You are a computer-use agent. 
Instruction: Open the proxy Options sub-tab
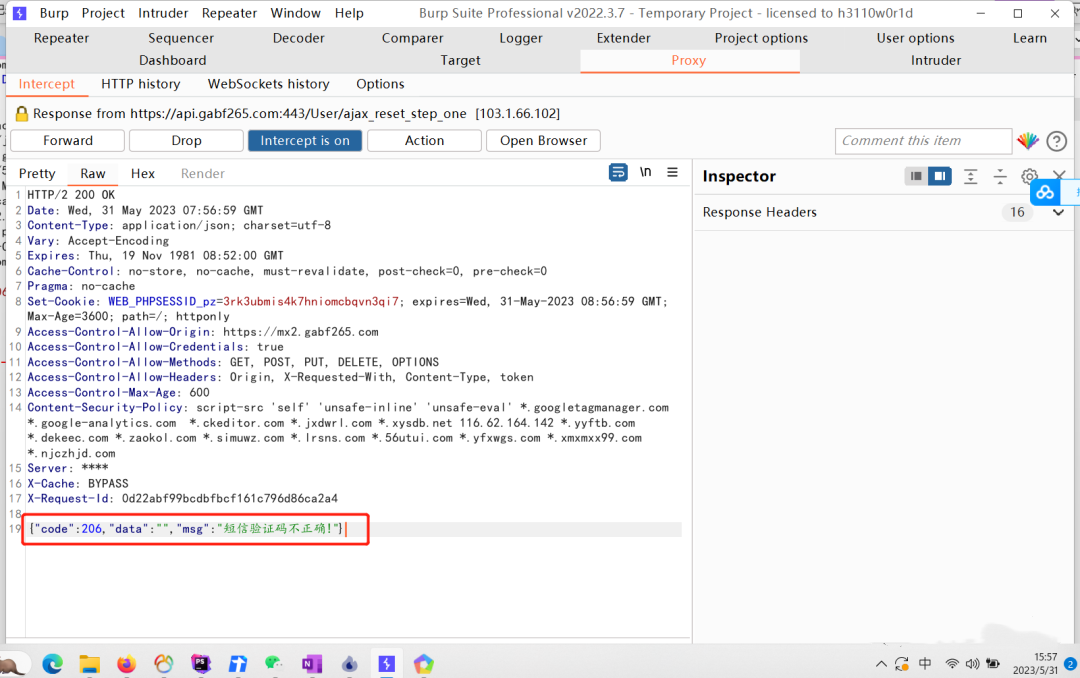[x=380, y=84]
